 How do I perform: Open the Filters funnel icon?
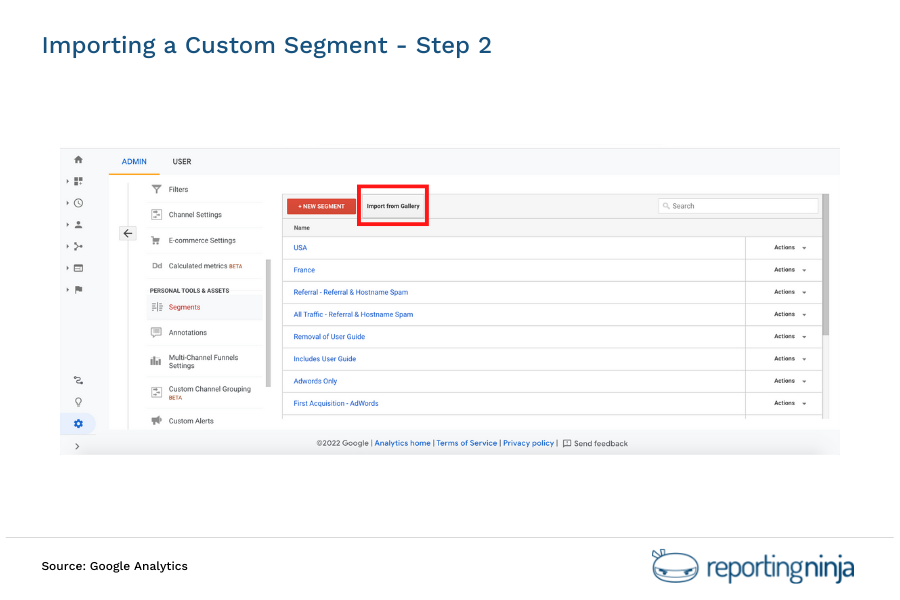click(156, 189)
